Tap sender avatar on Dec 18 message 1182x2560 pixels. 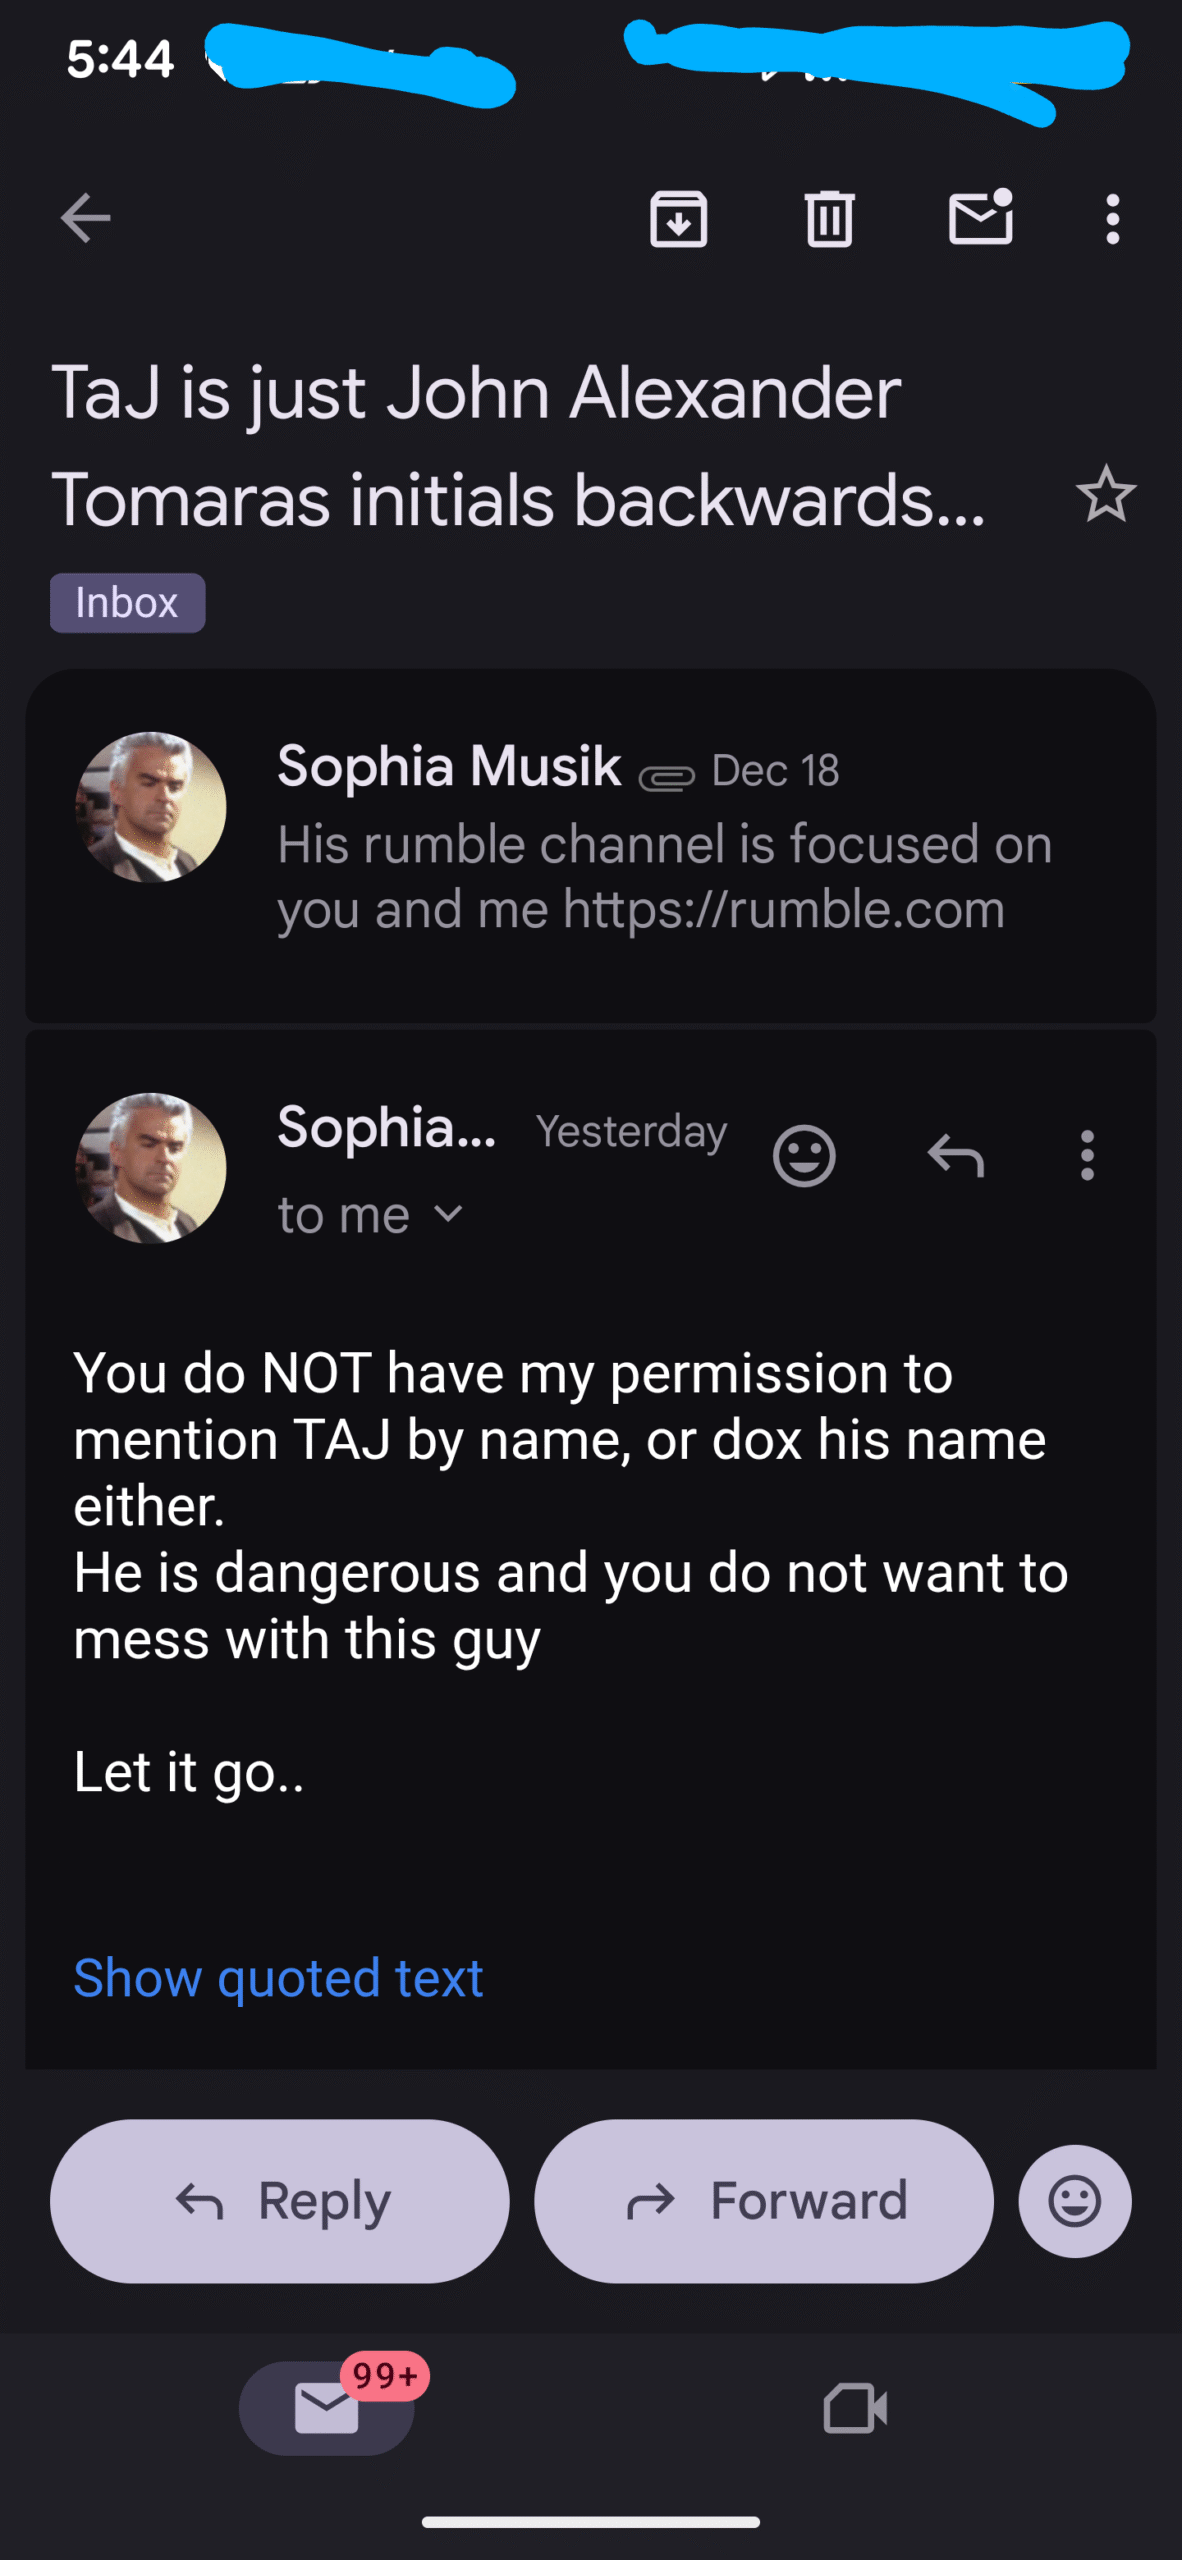(x=151, y=807)
